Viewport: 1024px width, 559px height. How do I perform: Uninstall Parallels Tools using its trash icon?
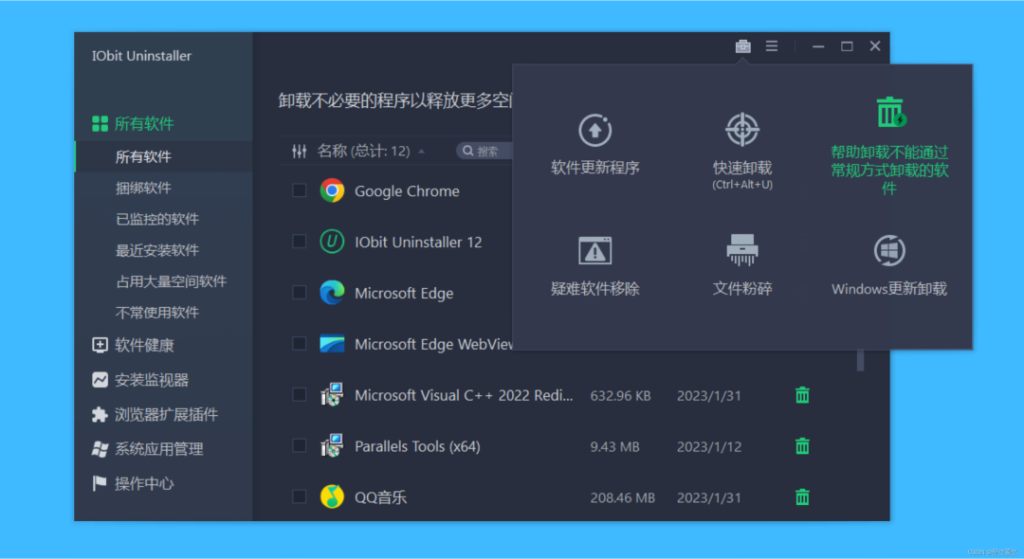coord(802,446)
